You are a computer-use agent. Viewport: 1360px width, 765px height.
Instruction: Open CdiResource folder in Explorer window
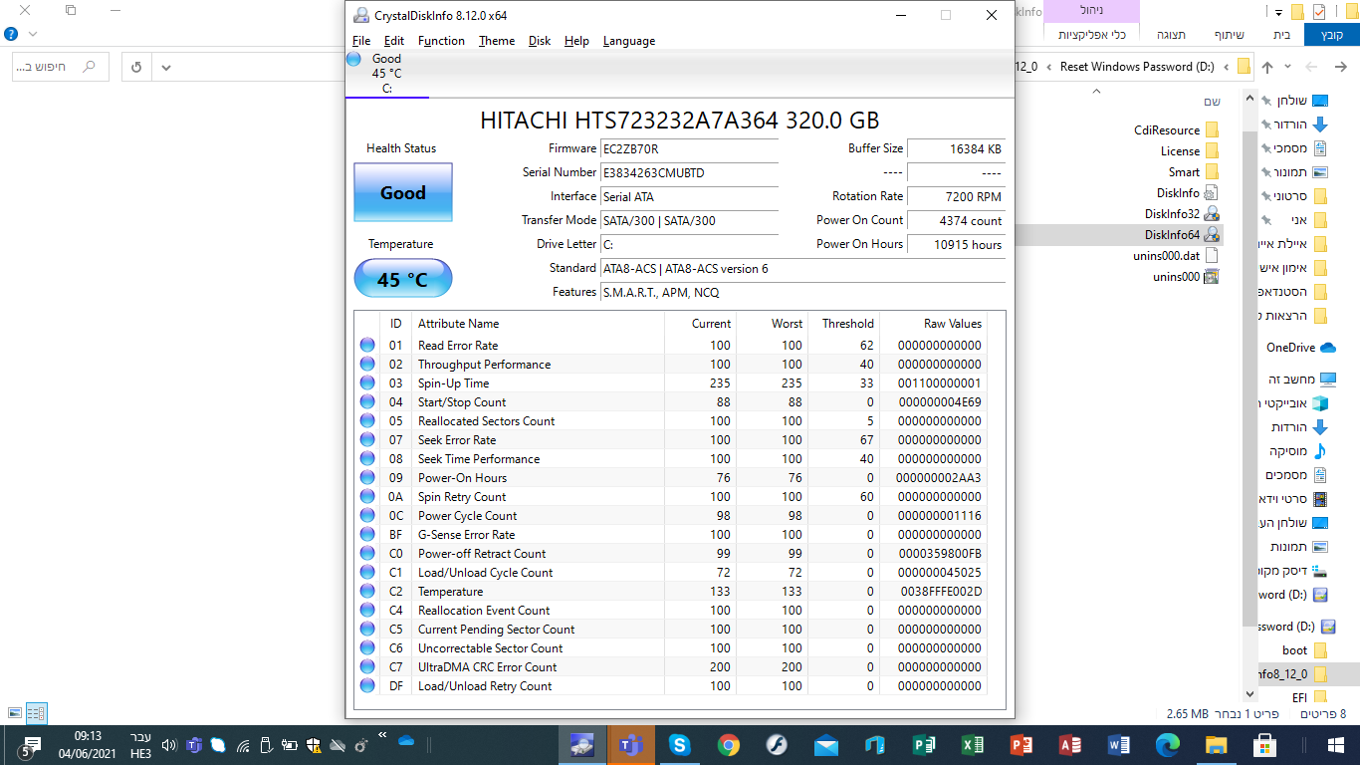(1176, 130)
